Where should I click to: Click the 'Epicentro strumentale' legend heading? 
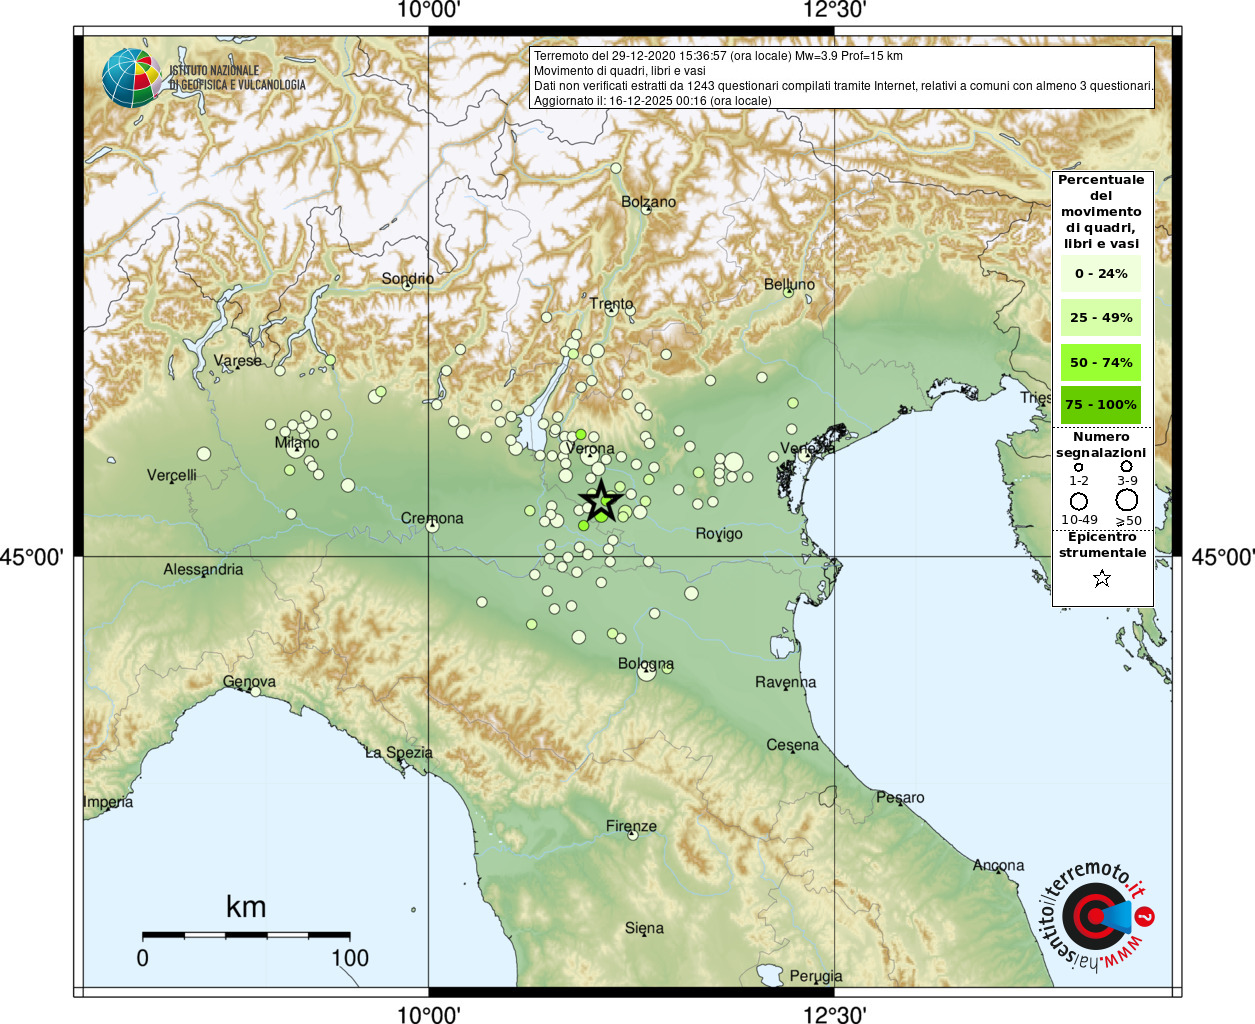[x=1102, y=545]
